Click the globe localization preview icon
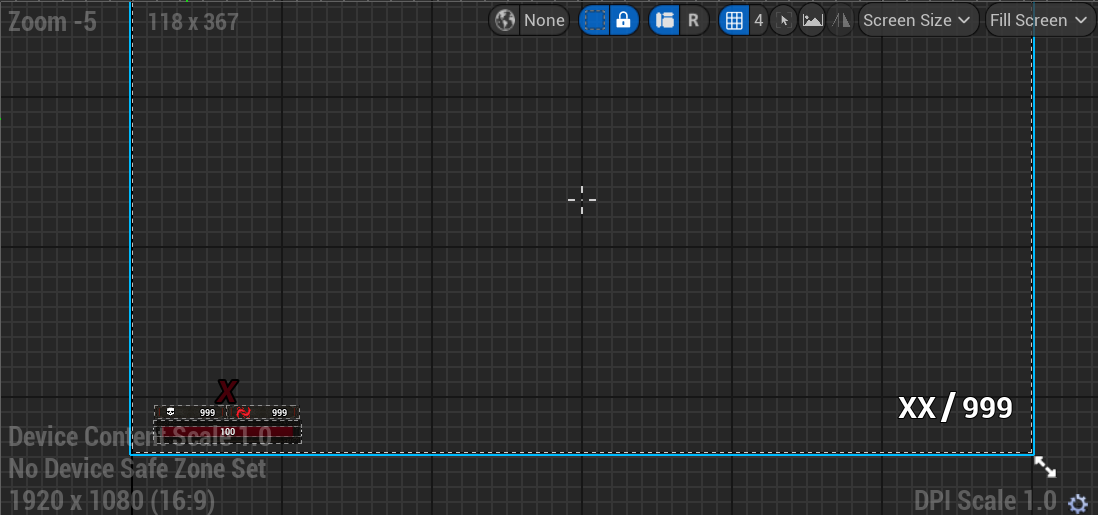 [x=505, y=20]
